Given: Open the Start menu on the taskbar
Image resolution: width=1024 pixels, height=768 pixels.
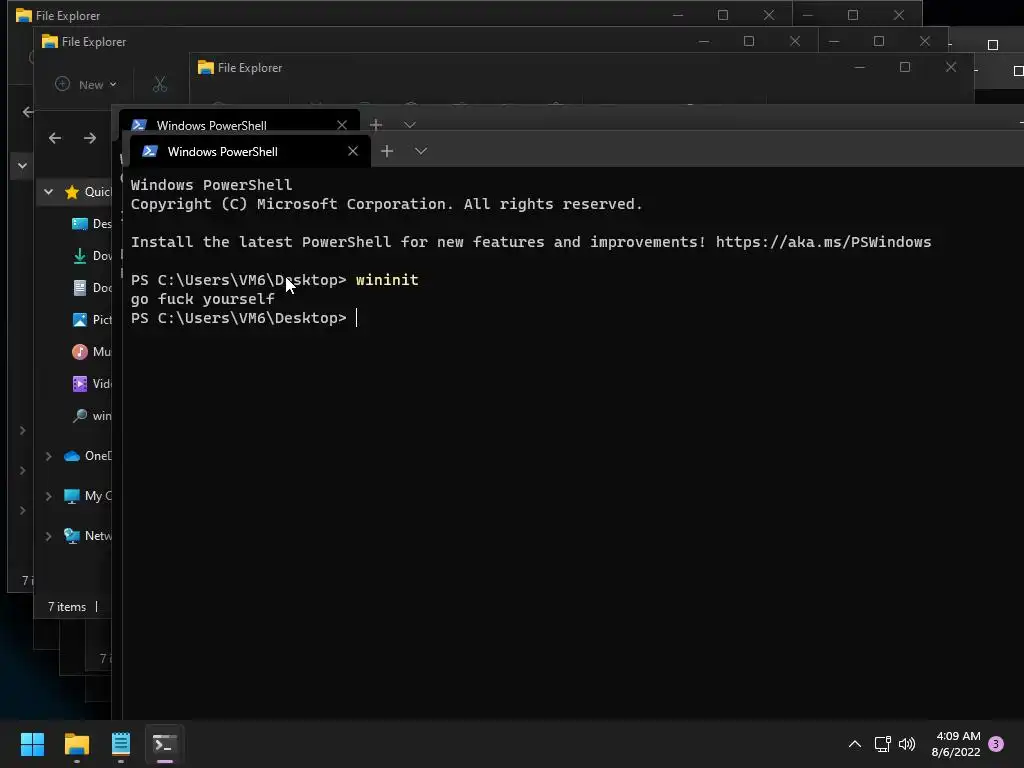Looking at the screenshot, I should tap(32, 744).
